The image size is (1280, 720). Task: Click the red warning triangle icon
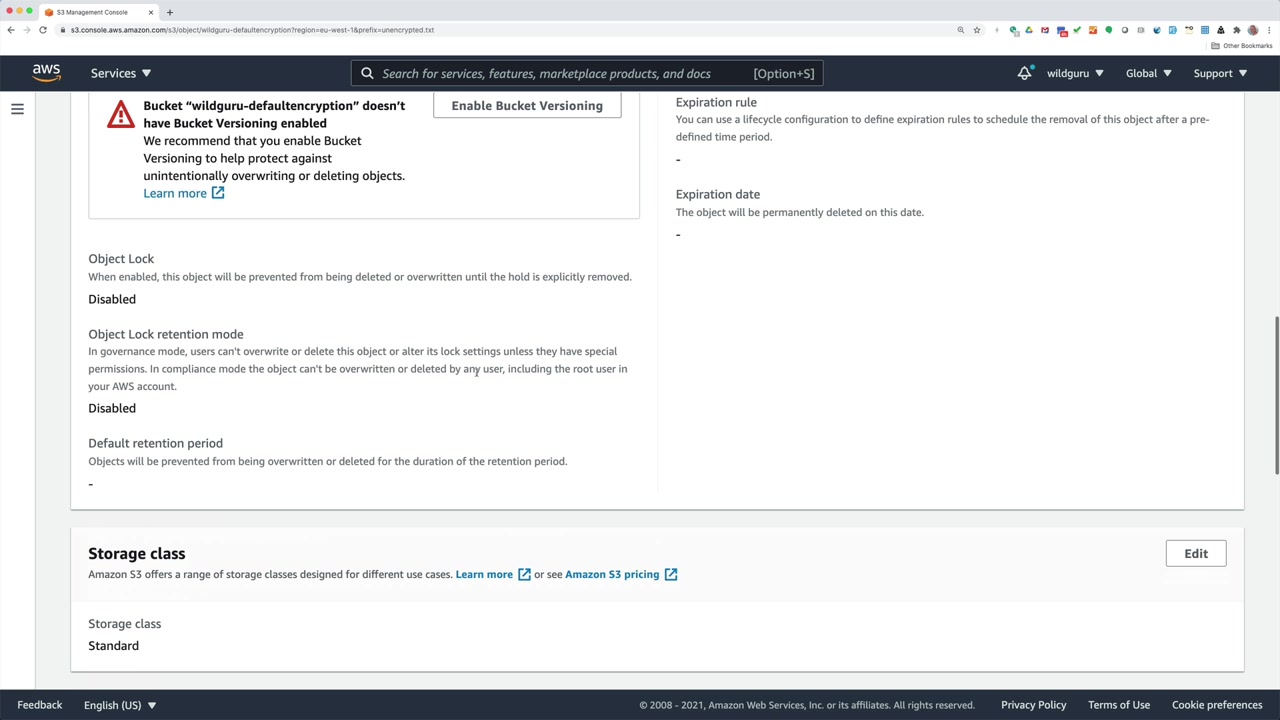pyautogui.click(x=121, y=114)
